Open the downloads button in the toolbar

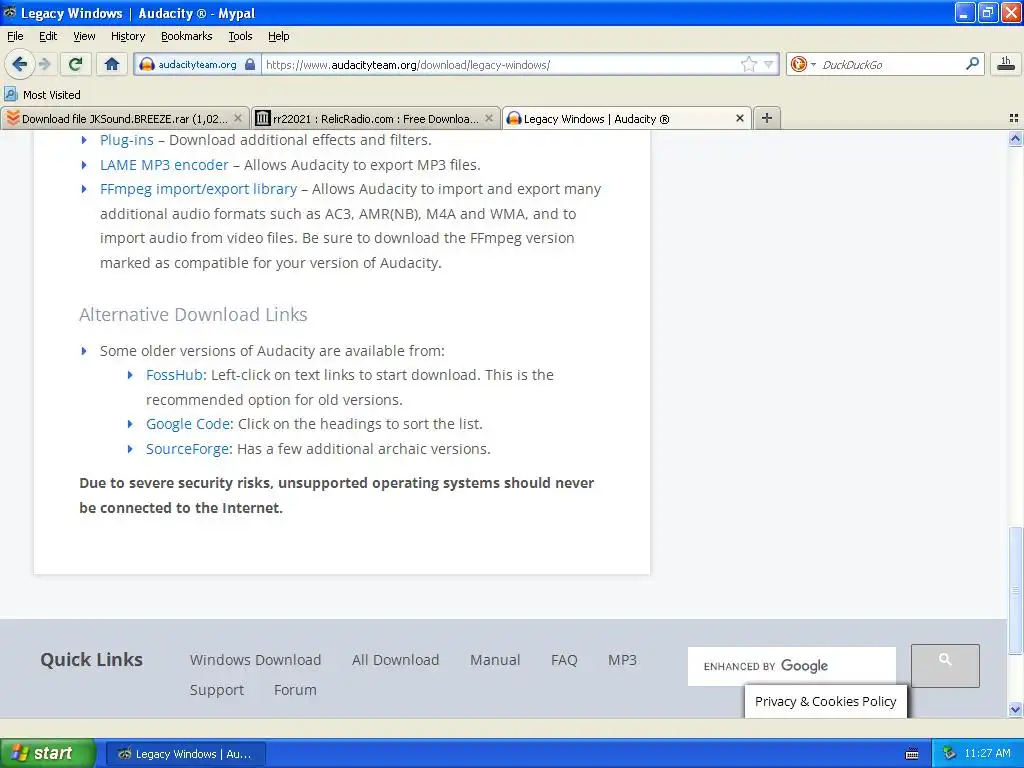coord(1006,64)
